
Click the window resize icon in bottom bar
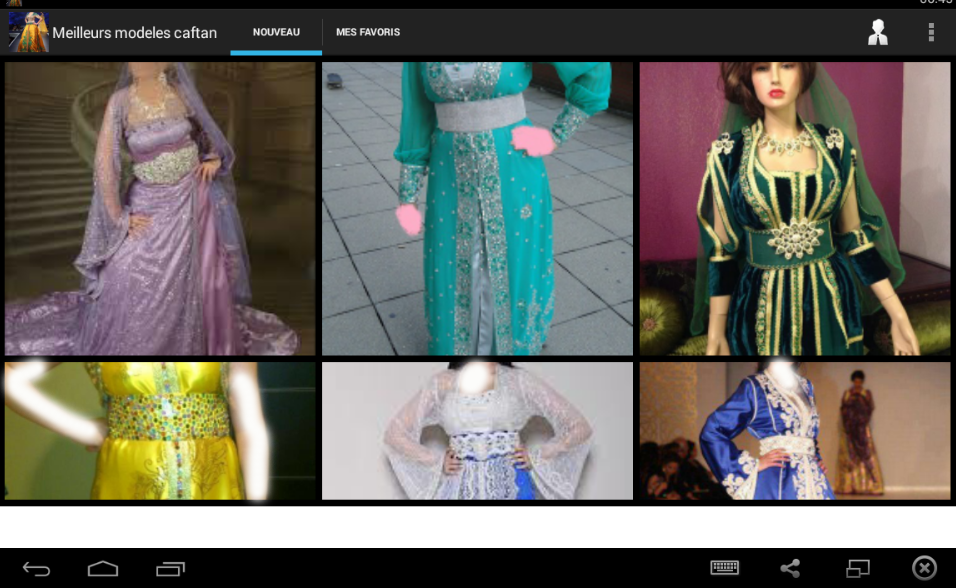point(857,568)
